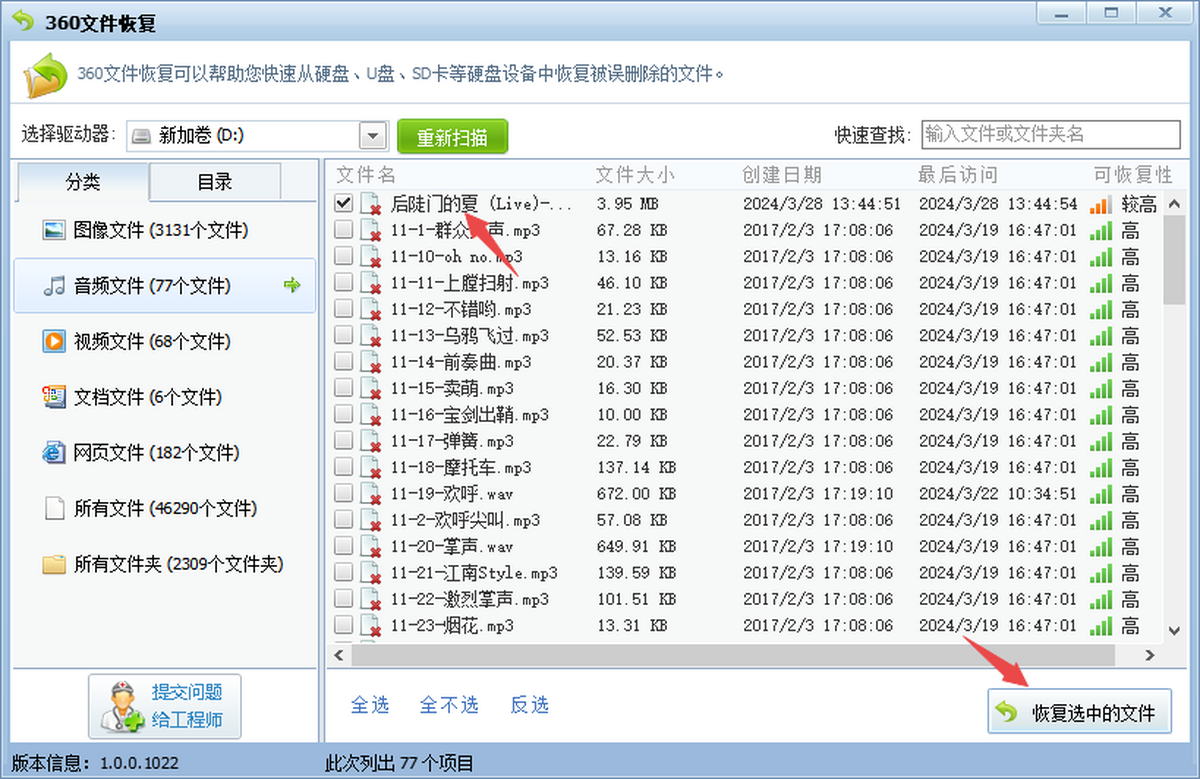Click the all files blank page icon
Viewport: 1200px width, 779px height.
pos(54,509)
